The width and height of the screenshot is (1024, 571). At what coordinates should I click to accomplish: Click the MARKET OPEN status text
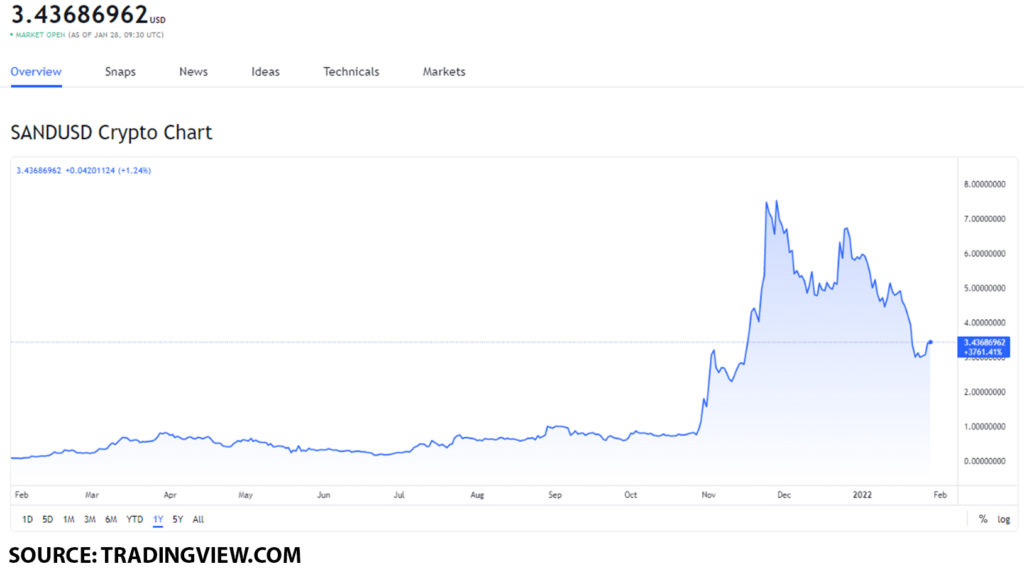[x=40, y=35]
